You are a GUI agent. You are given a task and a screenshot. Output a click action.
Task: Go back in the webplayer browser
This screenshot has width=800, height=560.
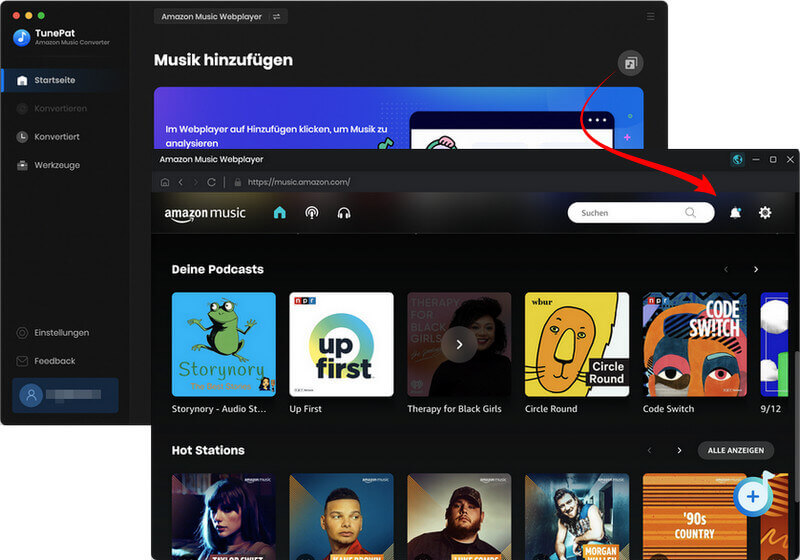coord(181,182)
